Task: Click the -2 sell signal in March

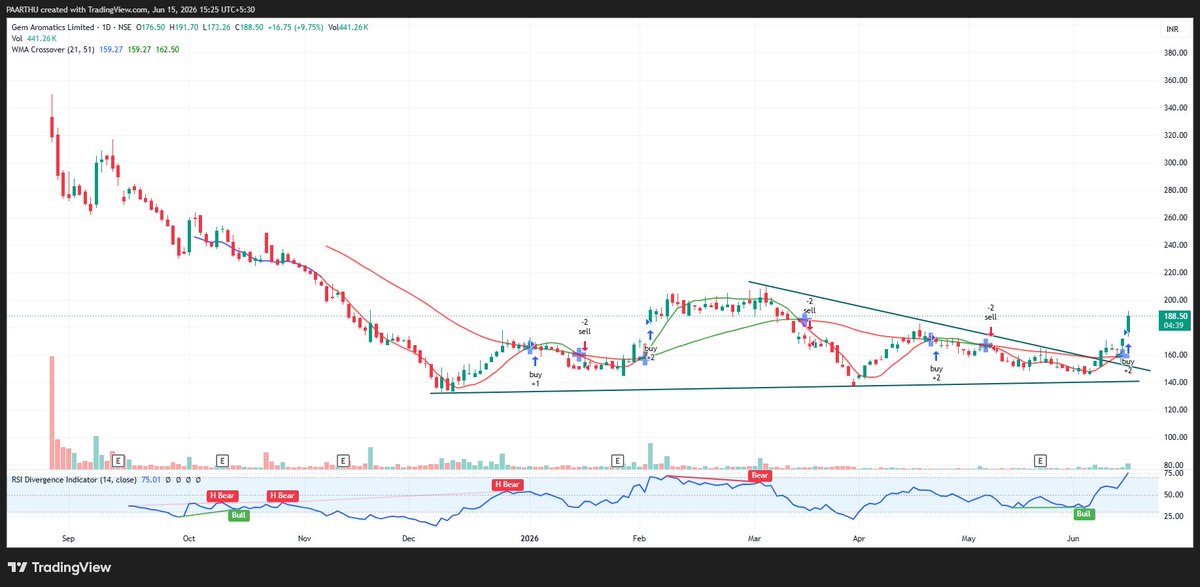Action: [x=809, y=305]
